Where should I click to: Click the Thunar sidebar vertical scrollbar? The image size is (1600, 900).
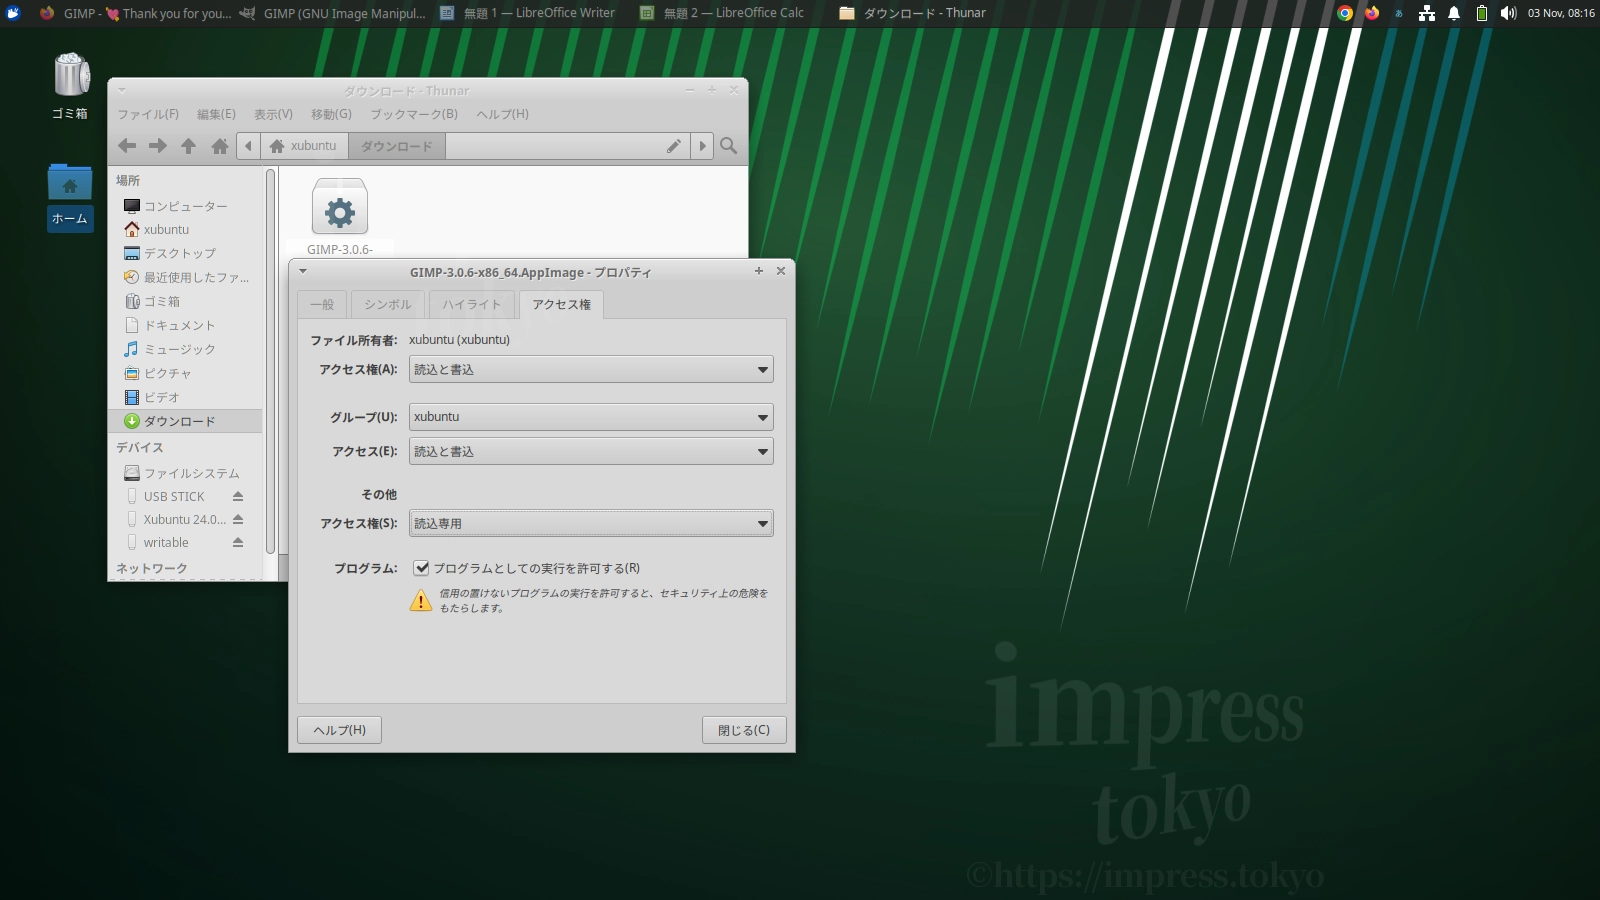tap(270, 361)
